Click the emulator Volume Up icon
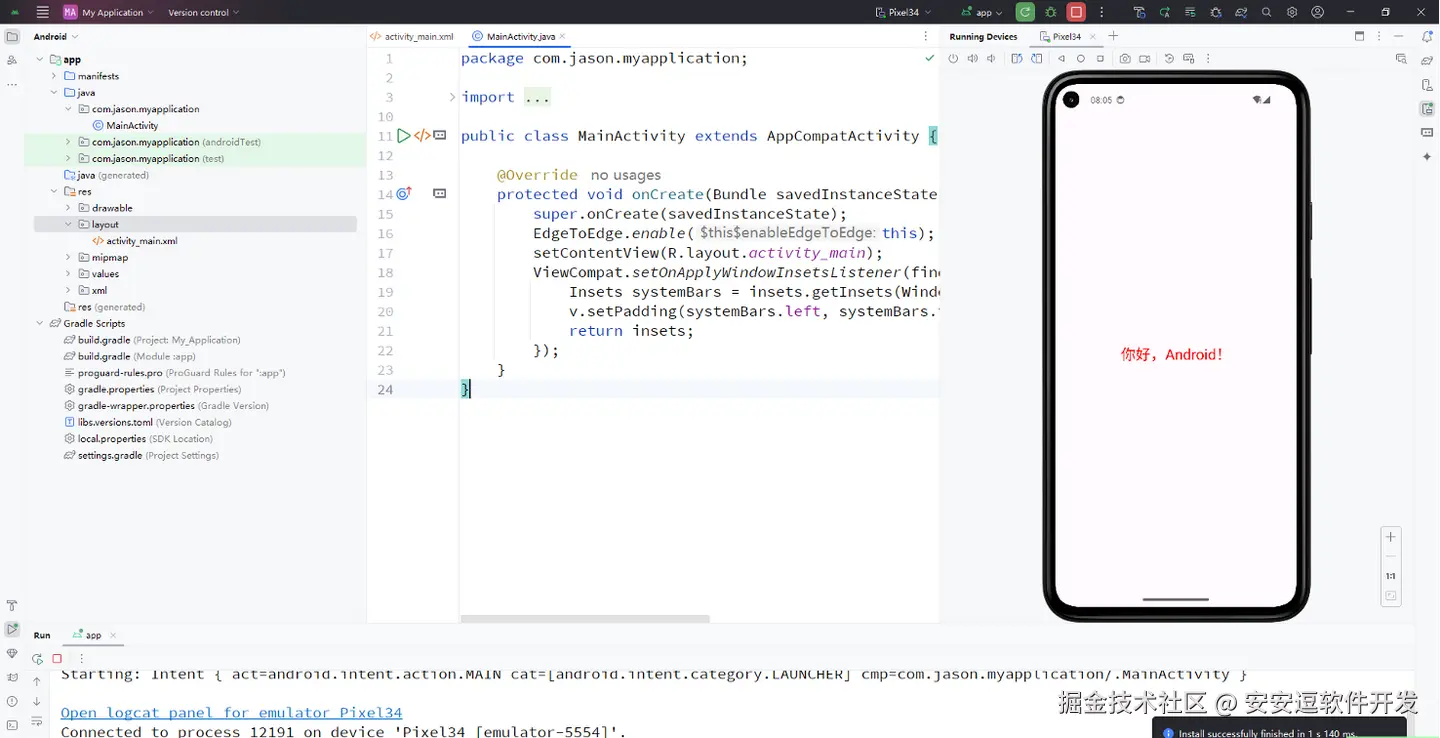This screenshot has height=738, width=1440. [x=972, y=59]
